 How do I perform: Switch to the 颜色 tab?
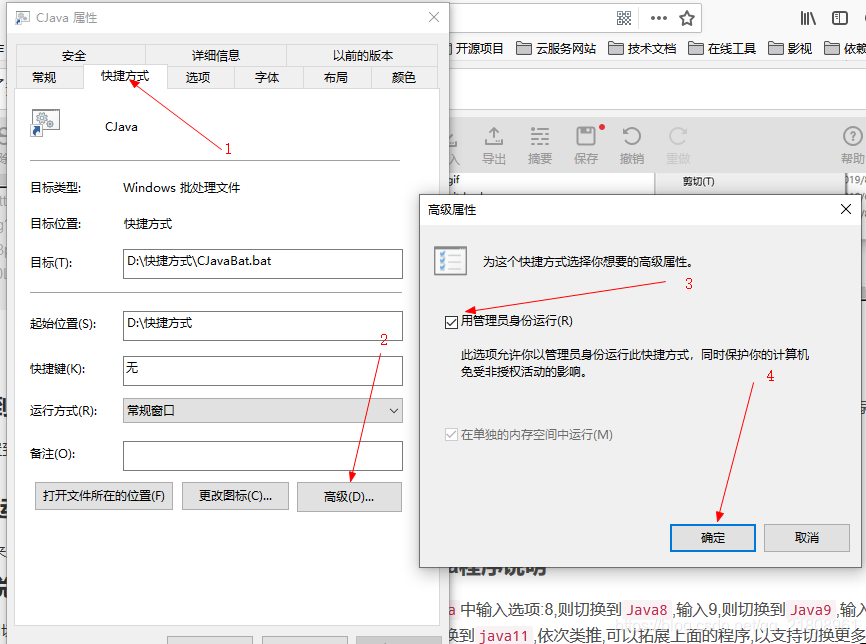(404, 76)
